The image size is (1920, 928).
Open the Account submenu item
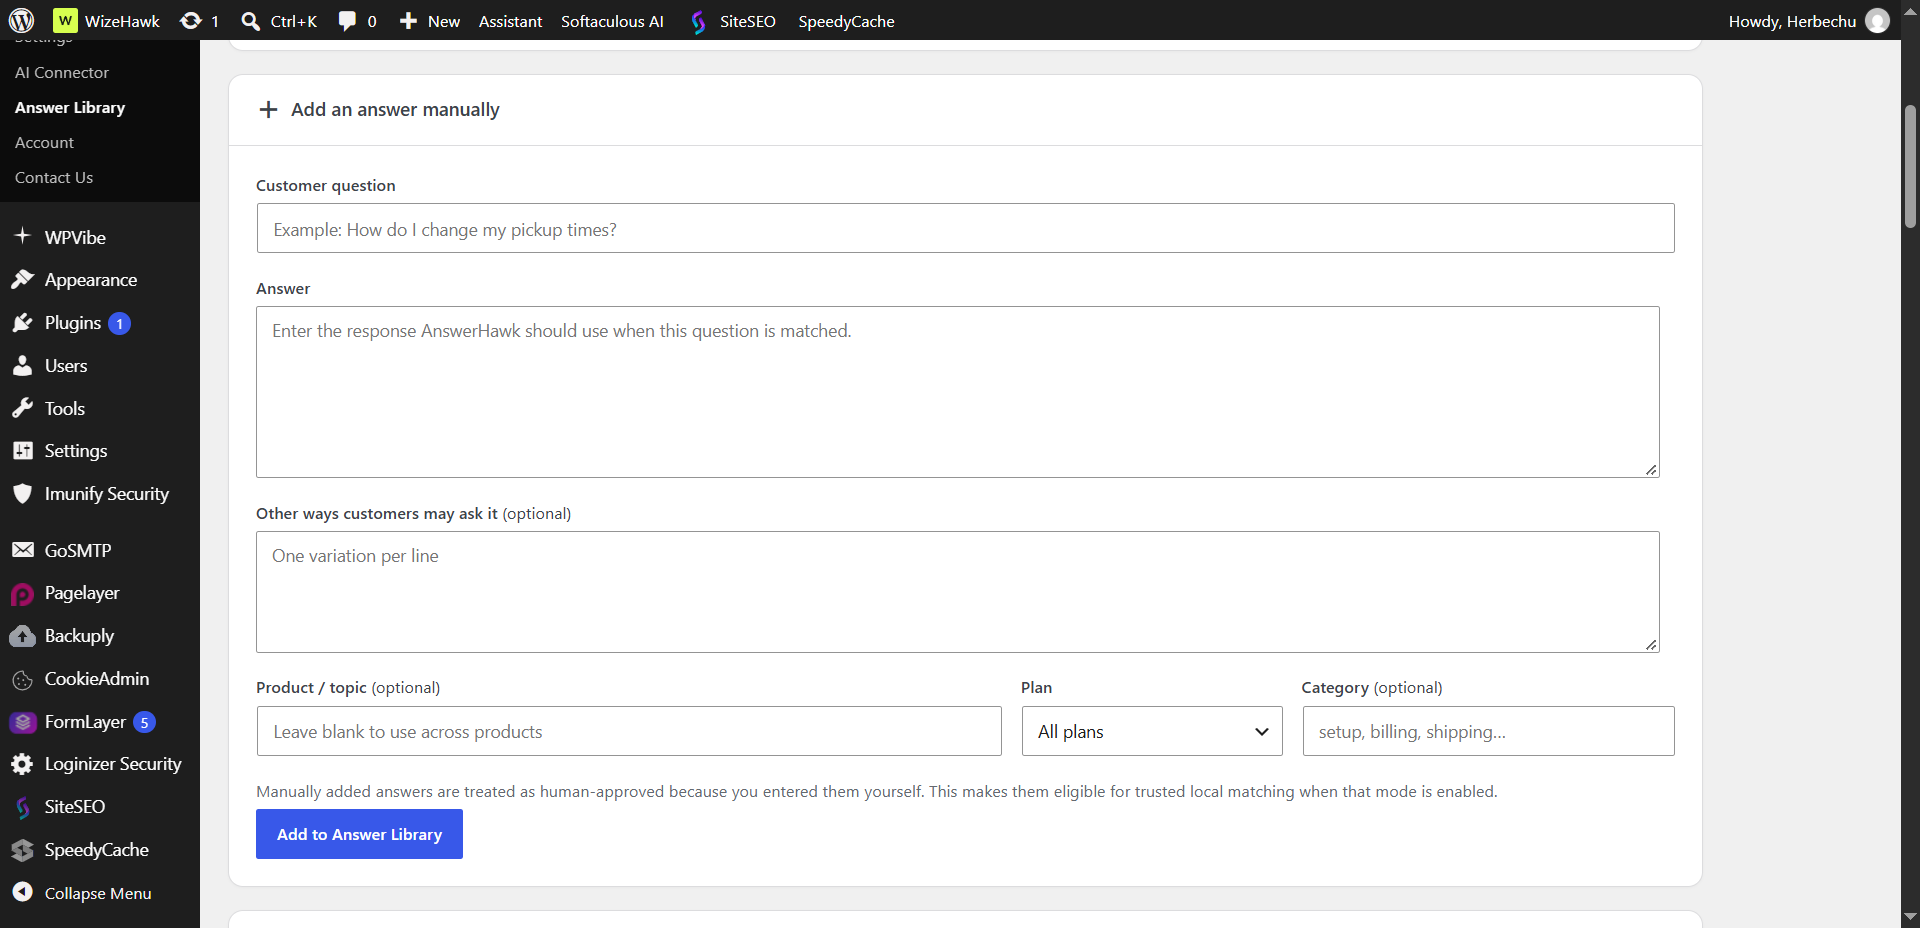pyautogui.click(x=44, y=142)
